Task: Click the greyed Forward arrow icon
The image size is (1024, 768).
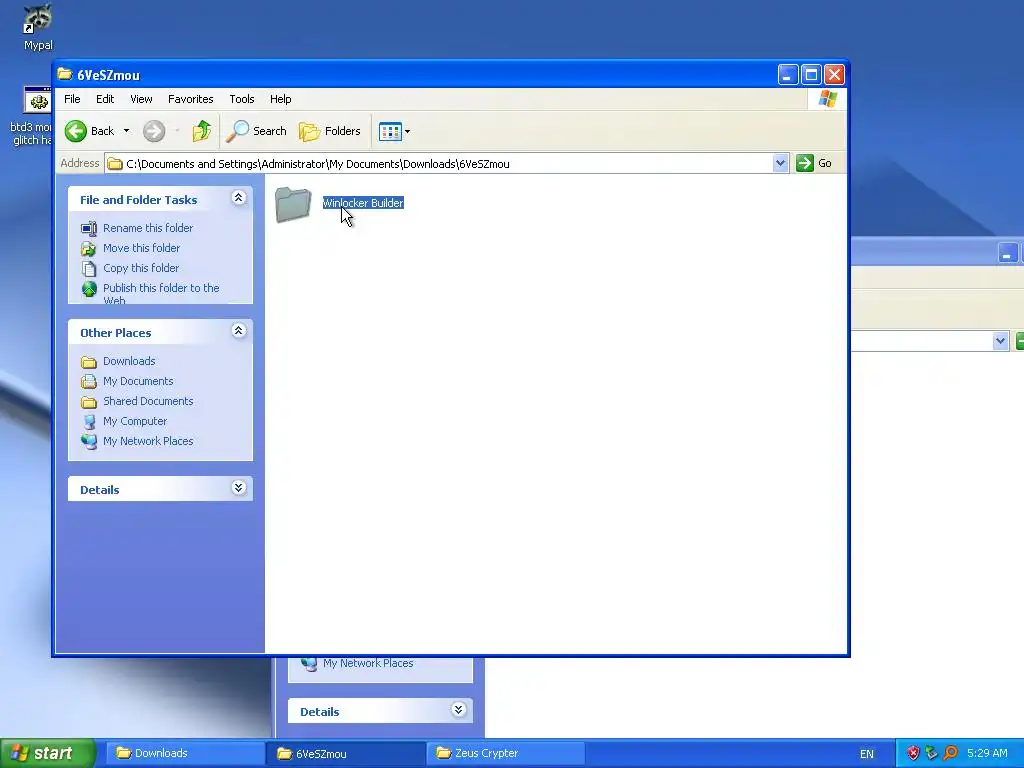Action: point(154,131)
